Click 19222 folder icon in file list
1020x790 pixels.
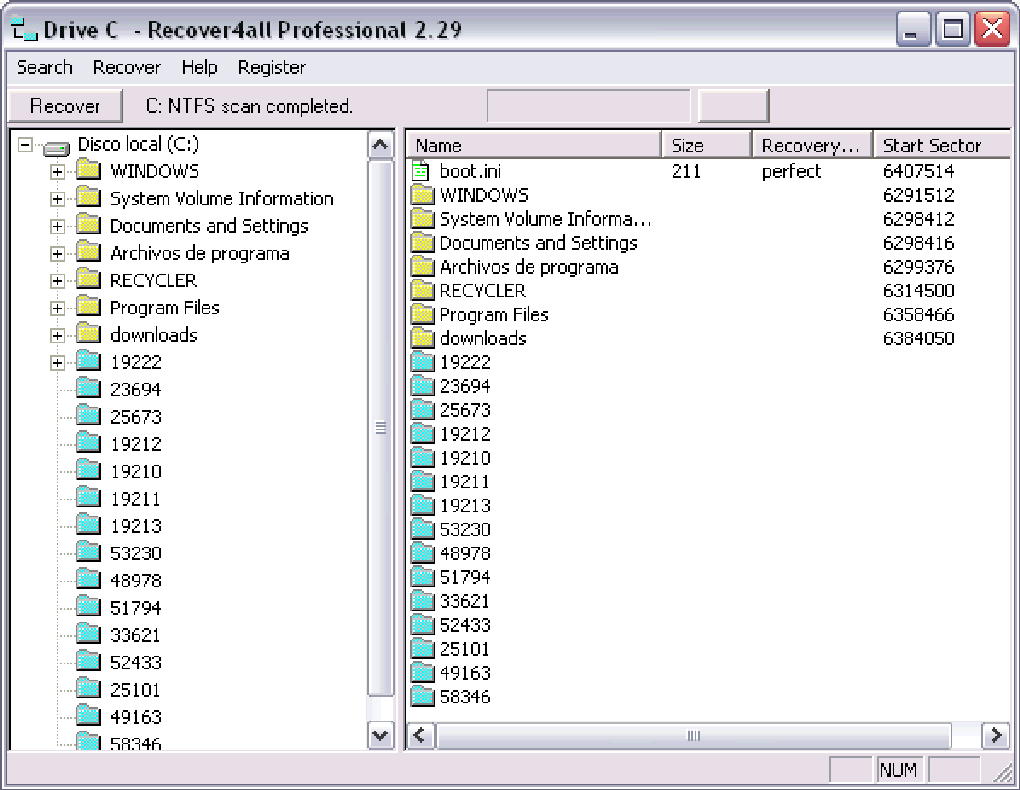[423, 362]
